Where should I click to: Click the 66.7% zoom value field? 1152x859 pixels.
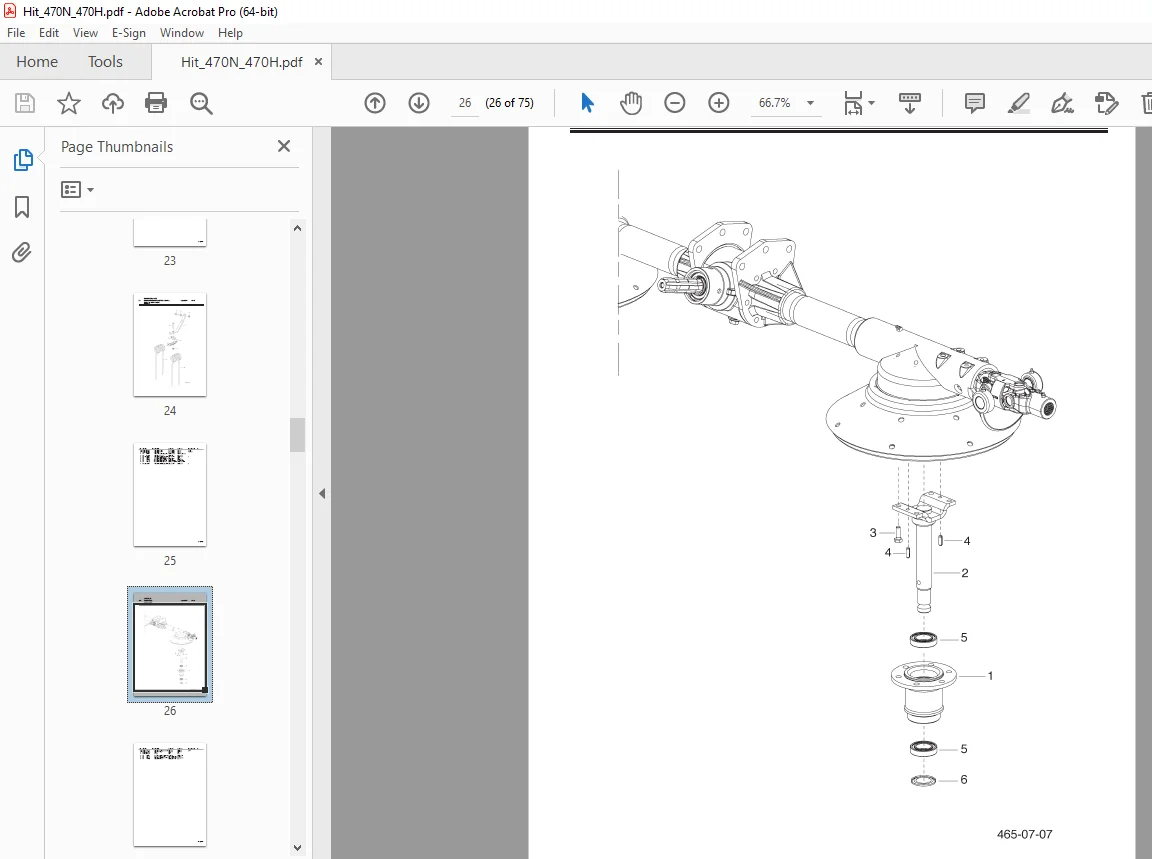(x=774, y=103)
